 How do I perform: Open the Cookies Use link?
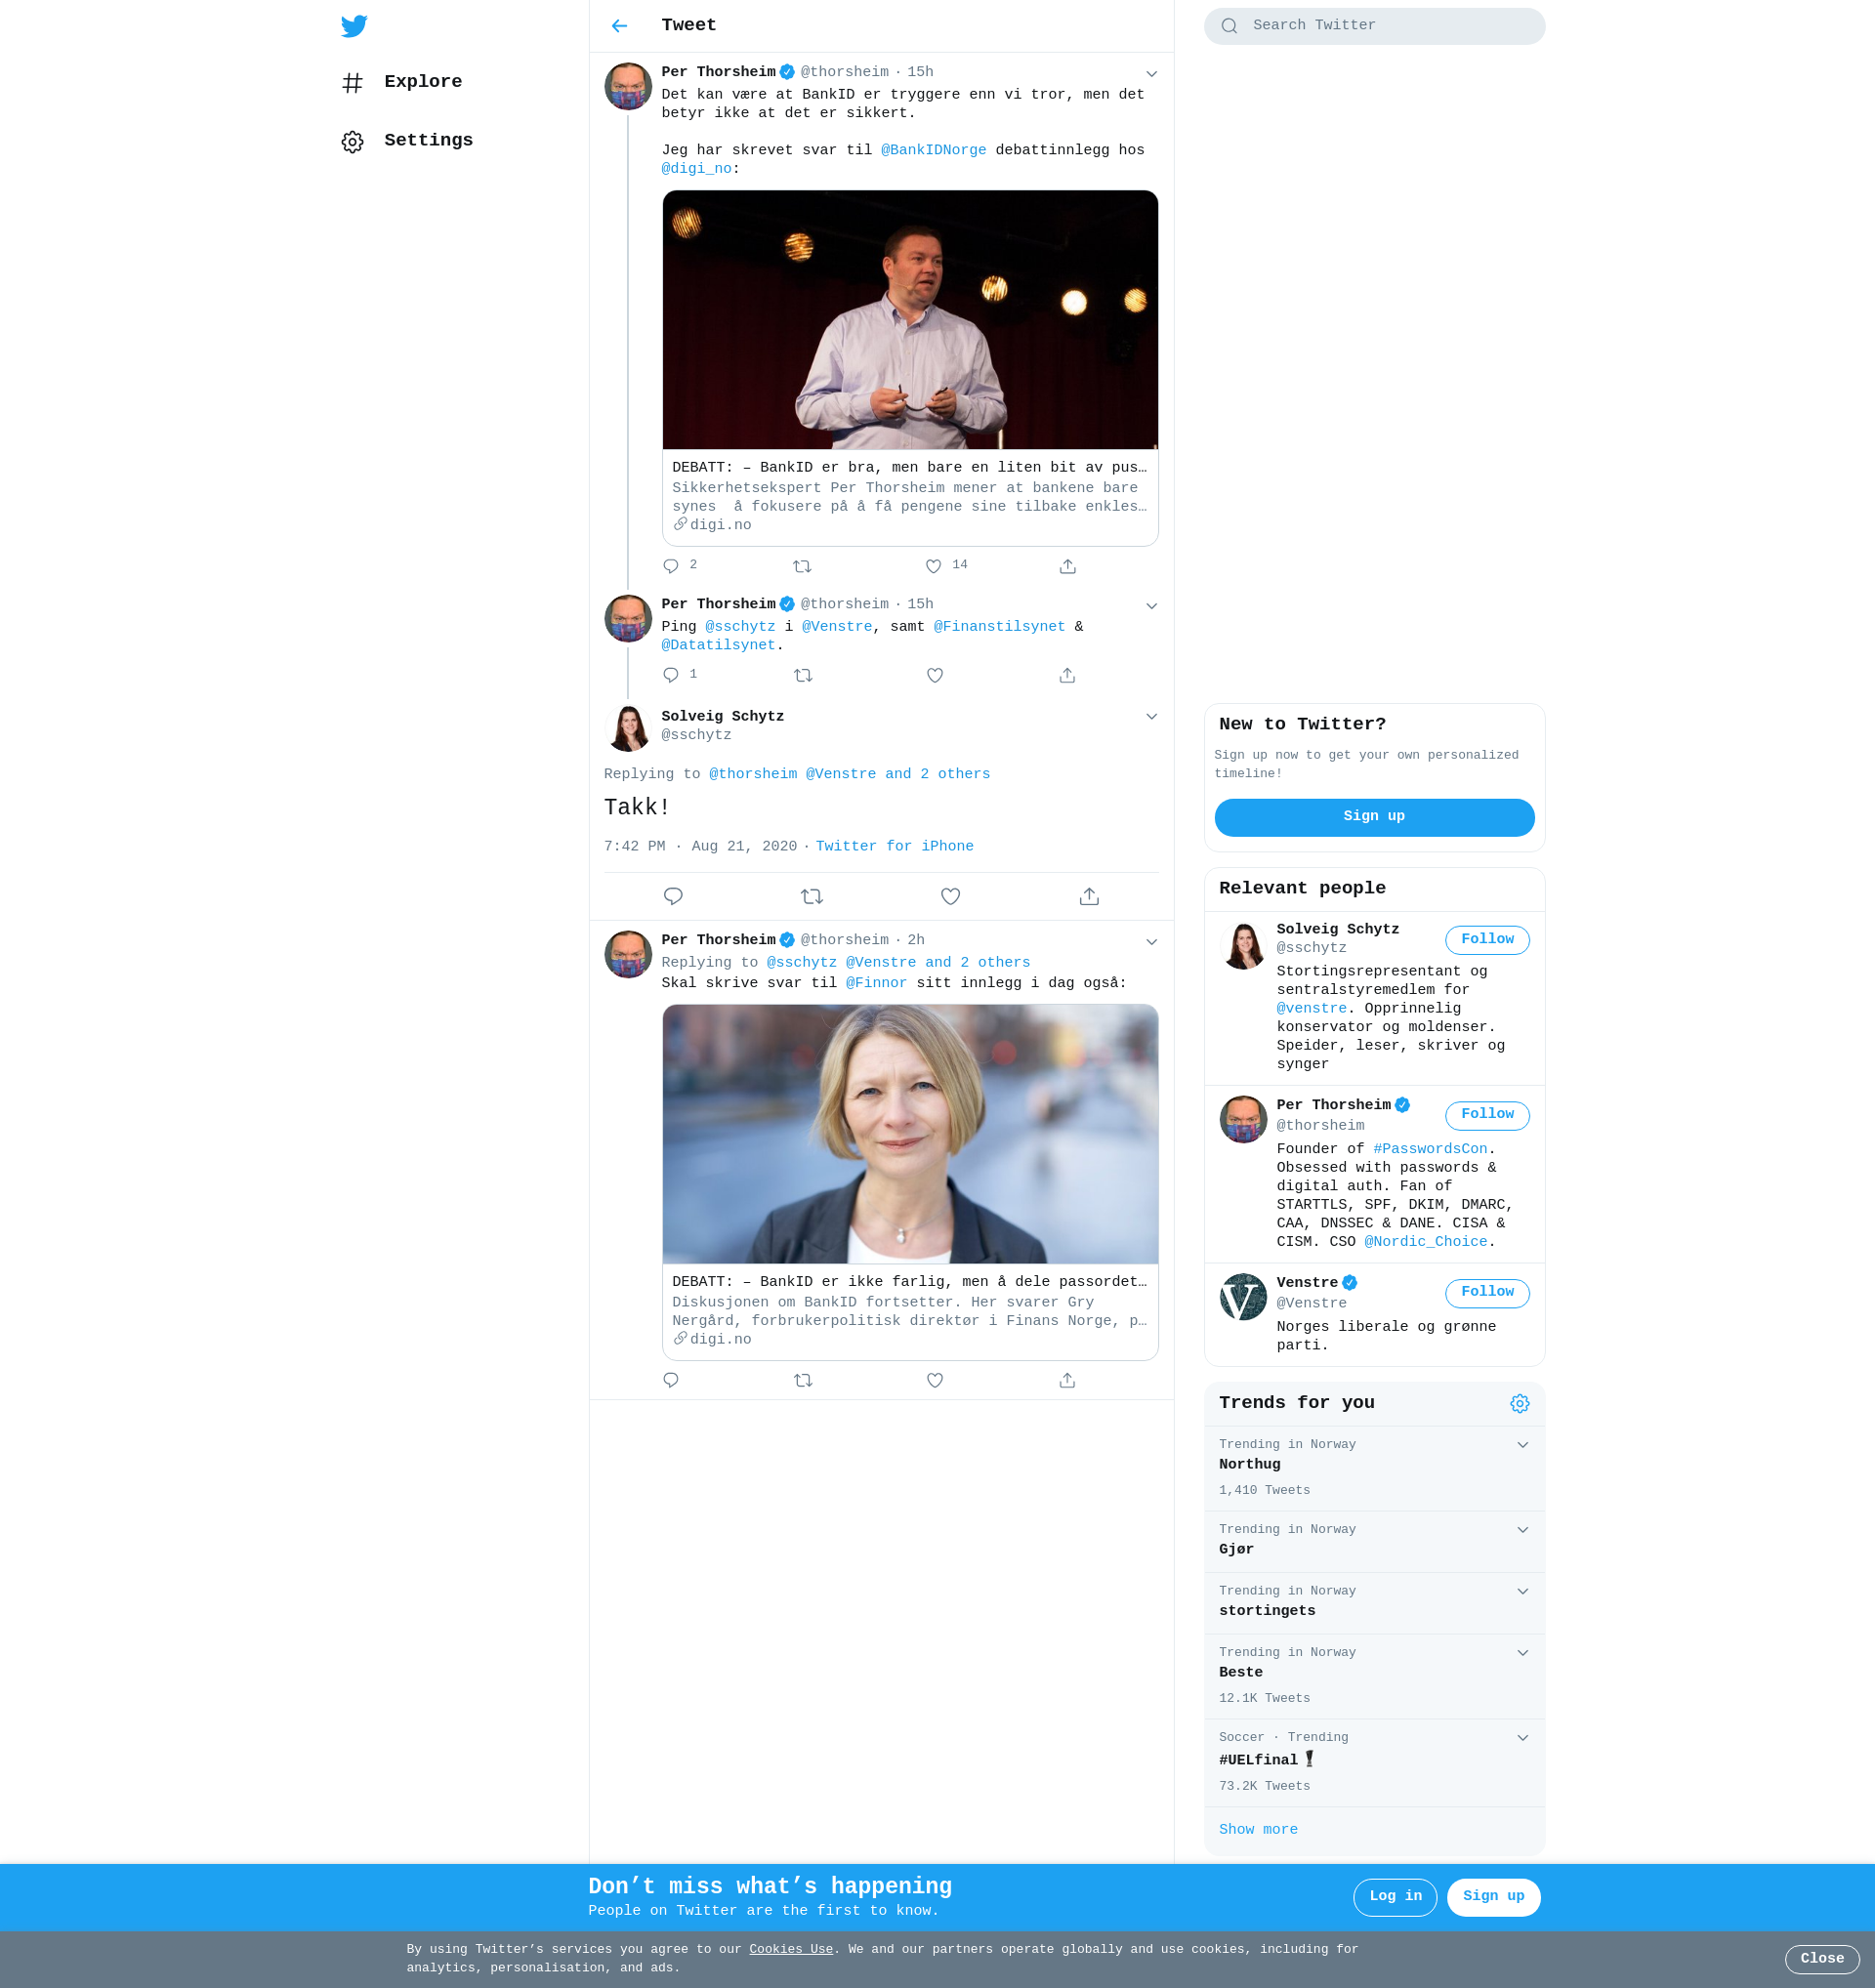tap(791, 1949)
